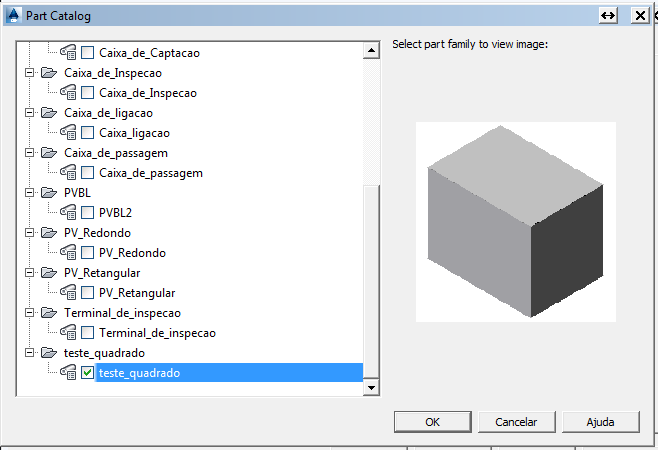The image size is (658, 450).
Task: Check the PVBL2 checkbox
Action: point(87,212)
